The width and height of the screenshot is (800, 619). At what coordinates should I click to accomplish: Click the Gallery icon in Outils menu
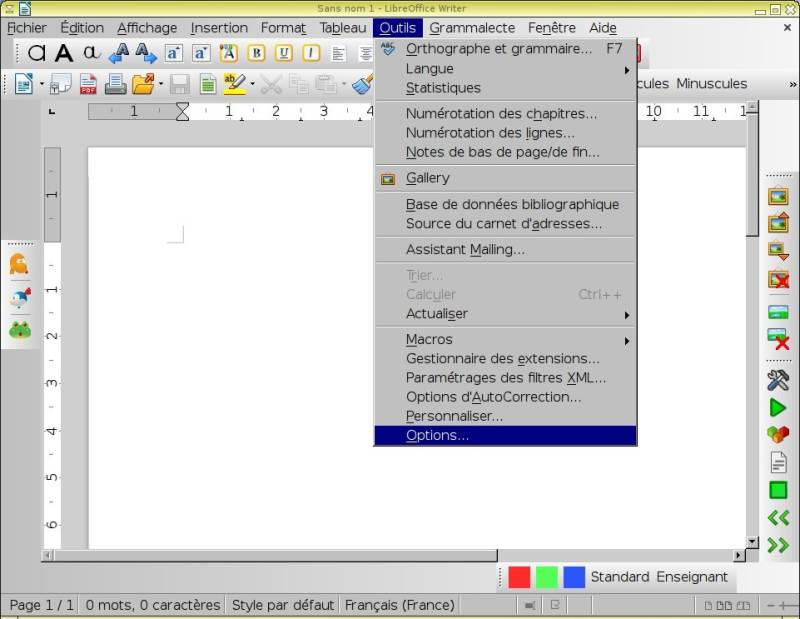tap(388, 179)
